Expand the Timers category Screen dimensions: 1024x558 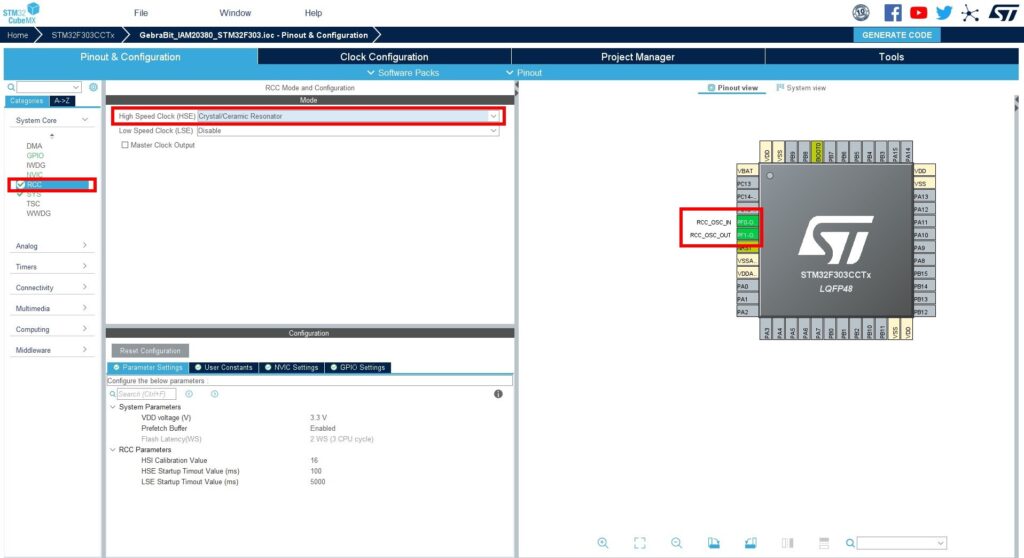click(85, 266)
